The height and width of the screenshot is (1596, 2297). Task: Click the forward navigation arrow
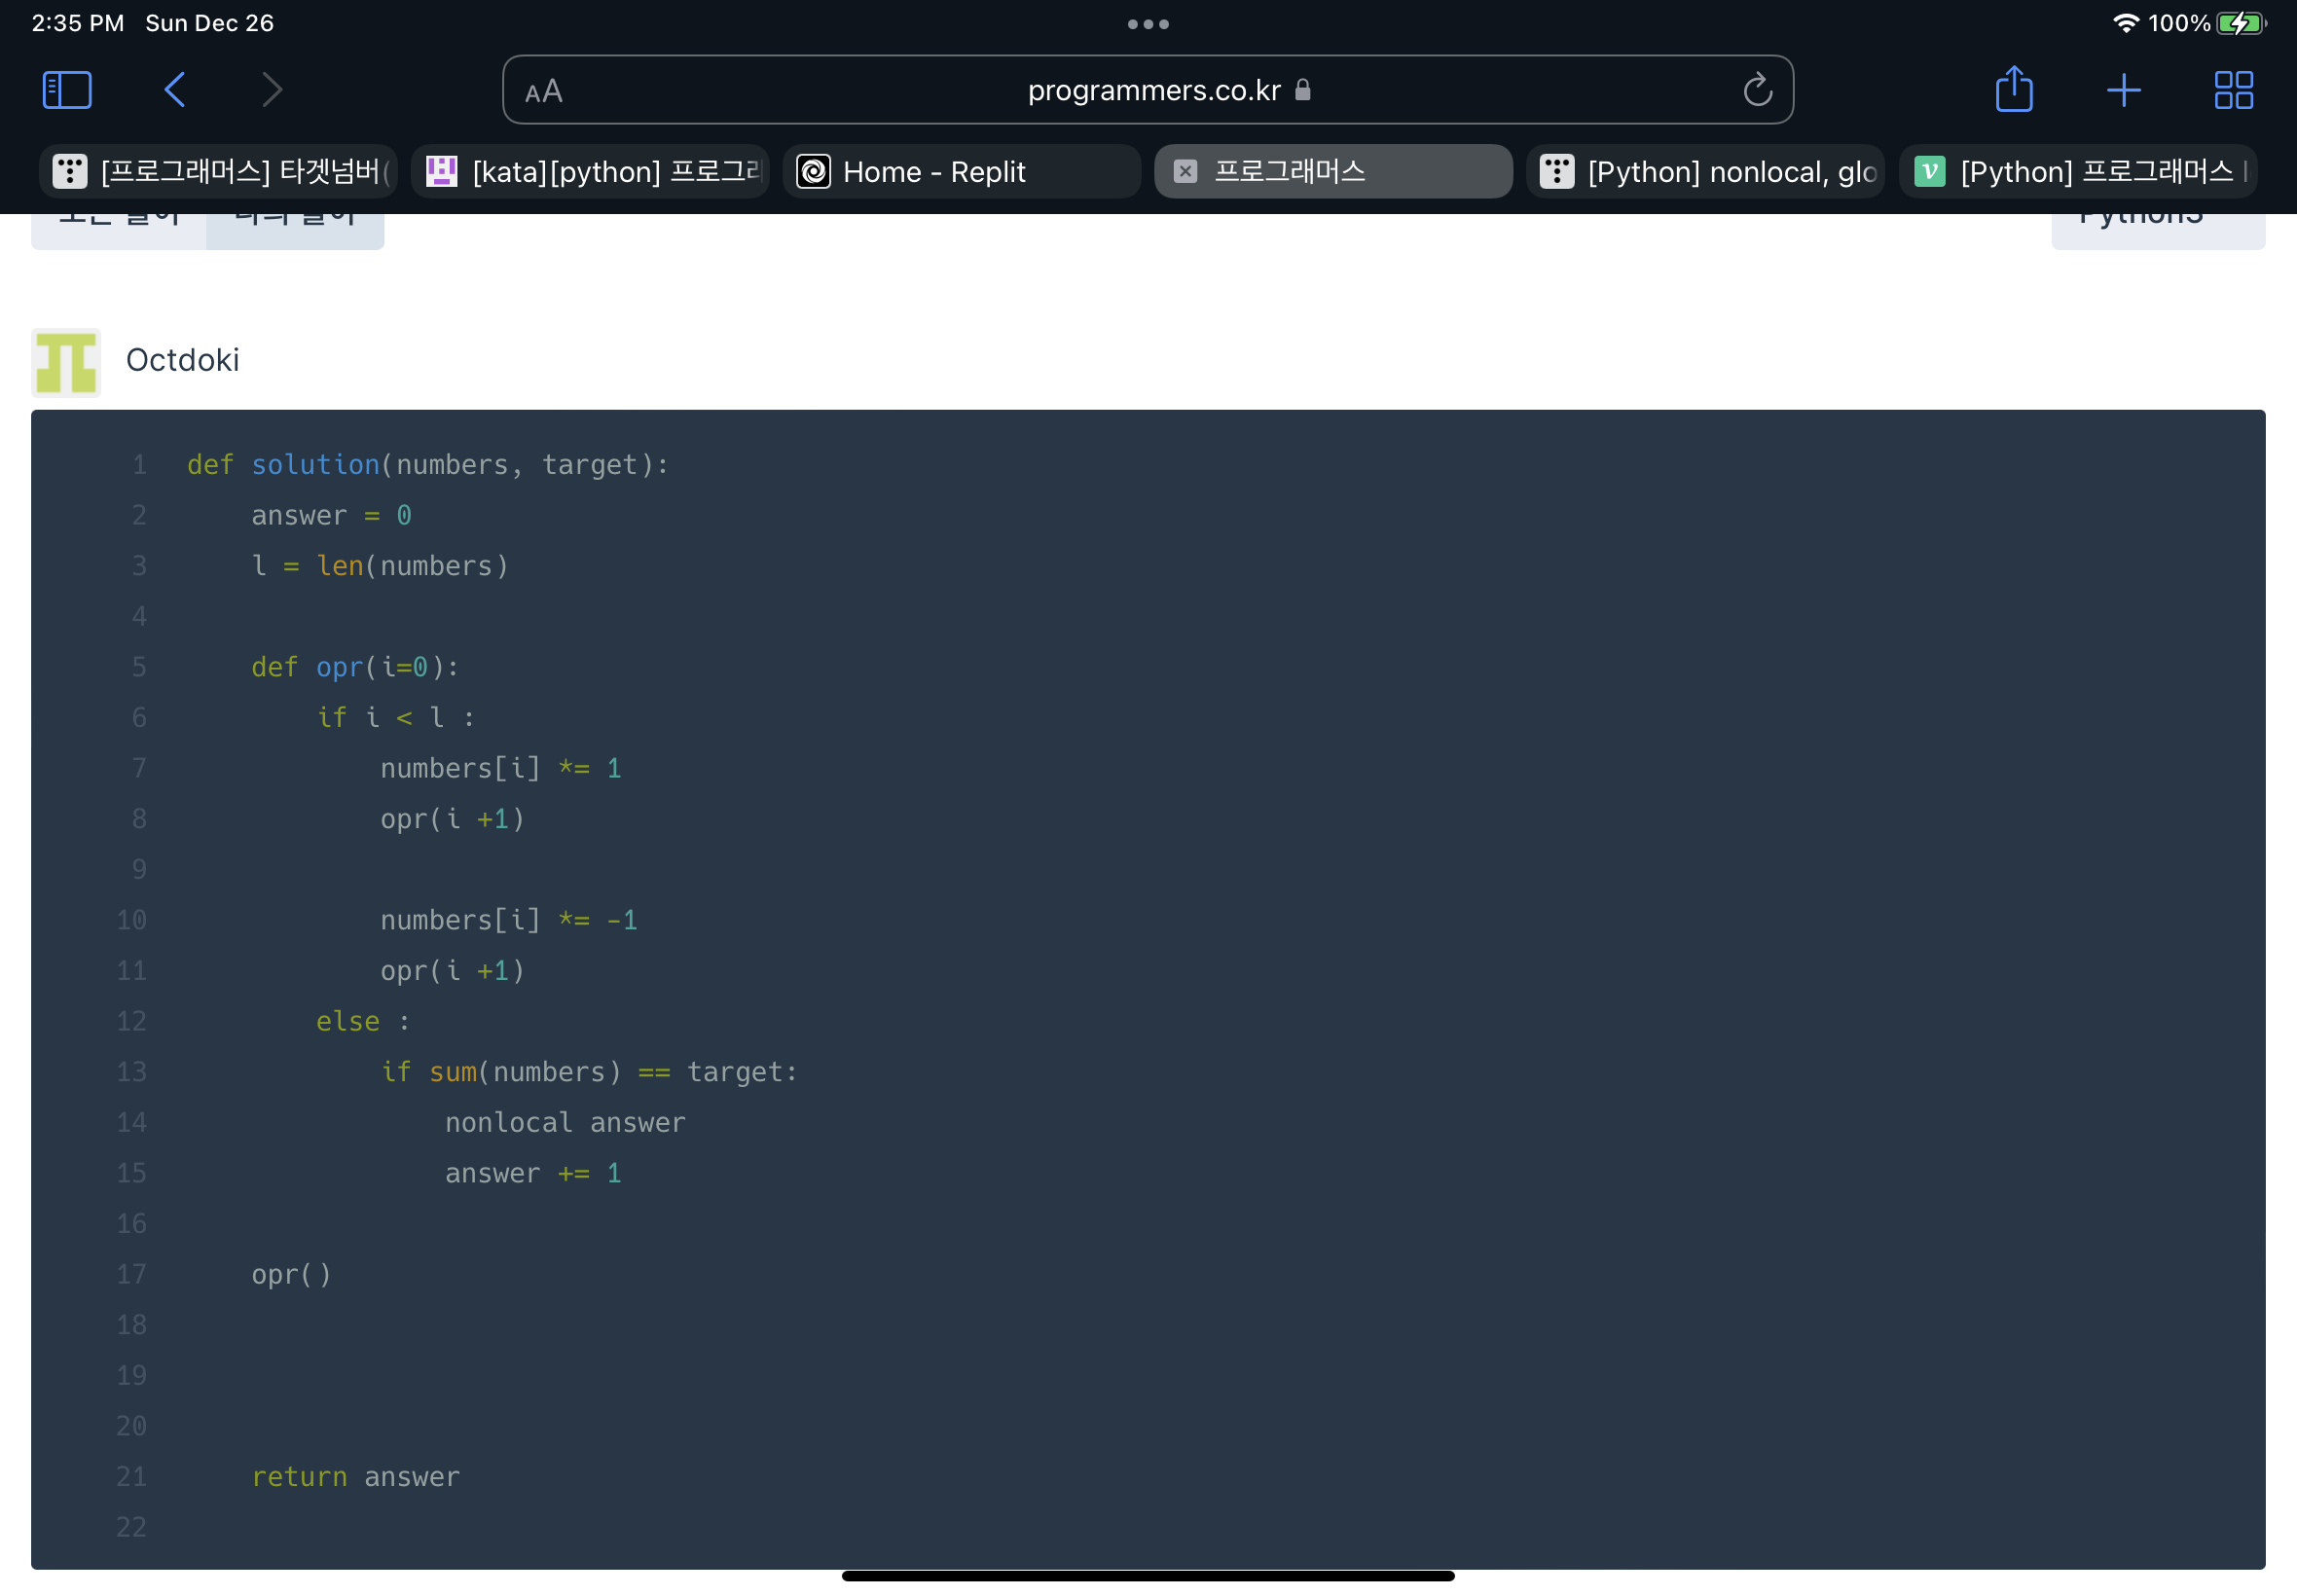272,90
